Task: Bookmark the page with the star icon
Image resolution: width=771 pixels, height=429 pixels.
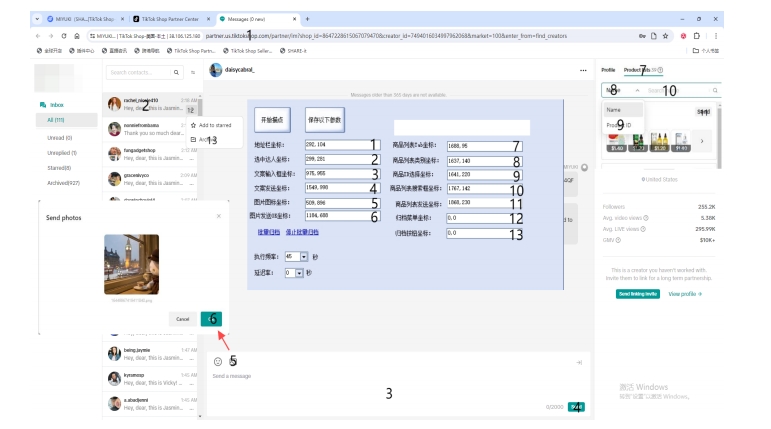Action: [x=665, y=36]
